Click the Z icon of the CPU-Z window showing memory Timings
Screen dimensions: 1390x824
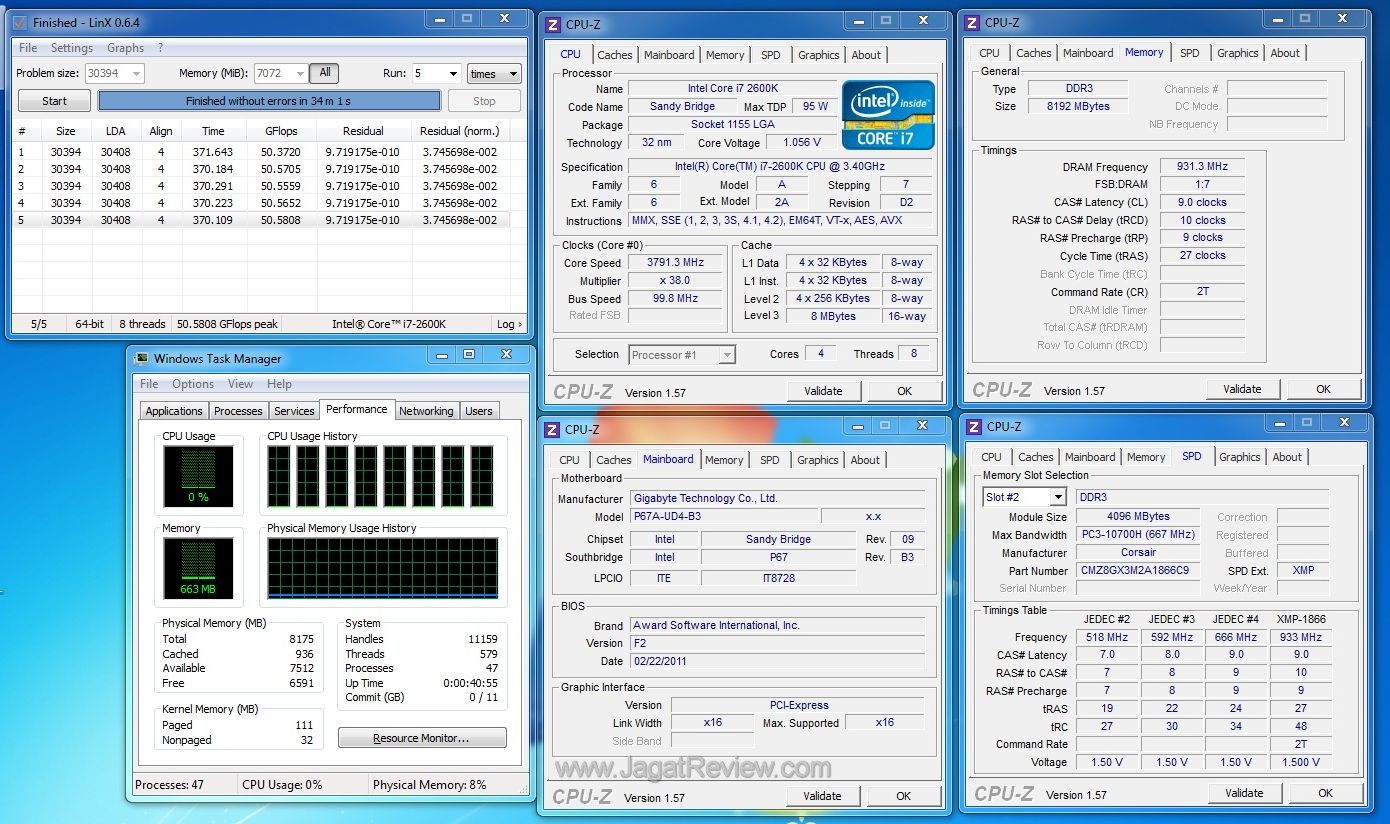[972, 23]
